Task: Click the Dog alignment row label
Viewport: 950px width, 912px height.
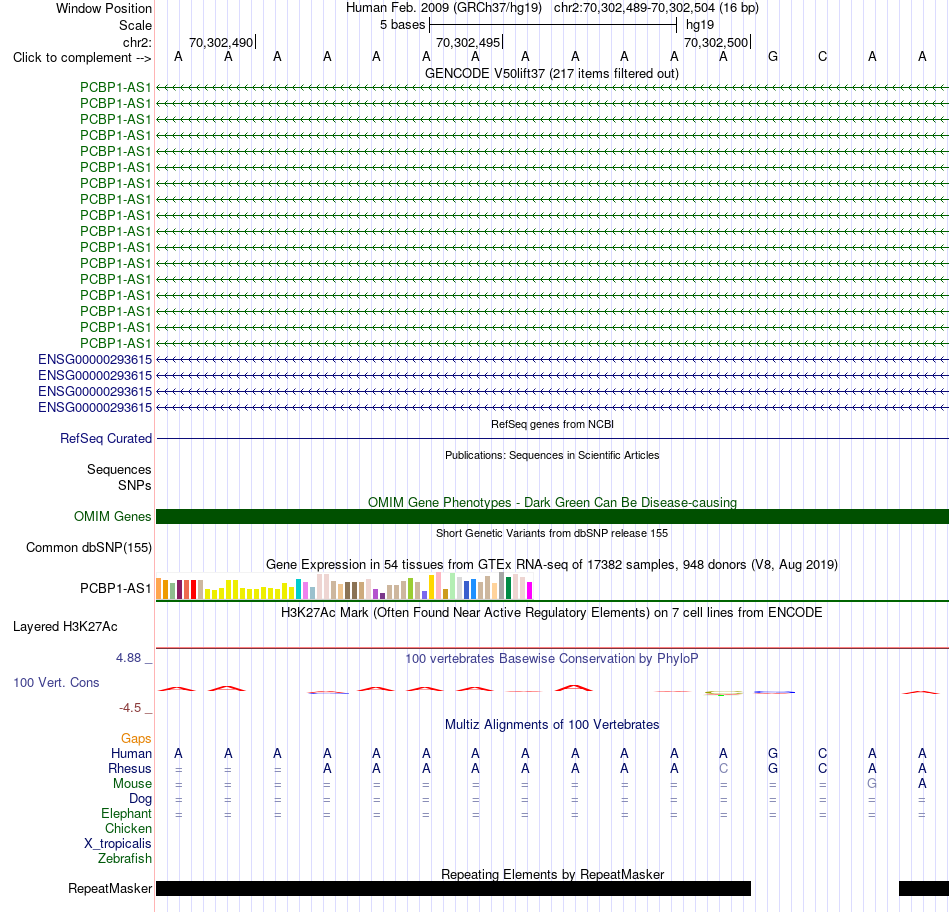Action: pyautogui.click(x=140, y=799)
